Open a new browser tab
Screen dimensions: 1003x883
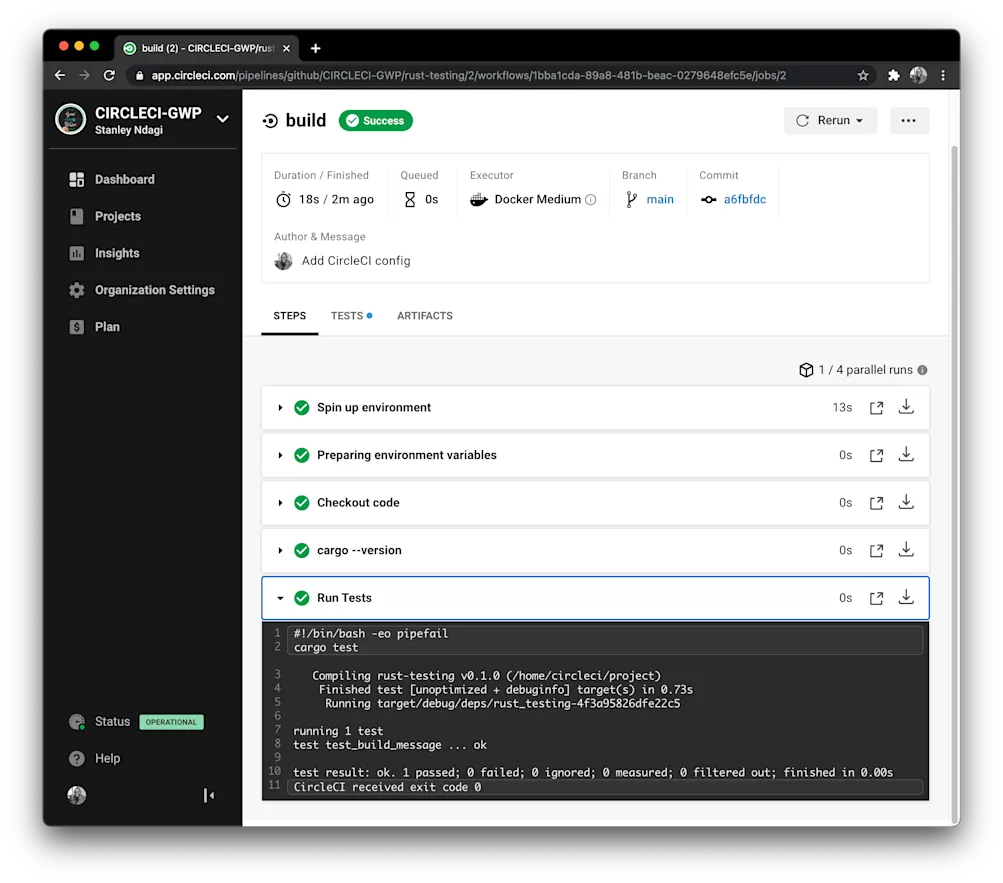pos(315,48)
